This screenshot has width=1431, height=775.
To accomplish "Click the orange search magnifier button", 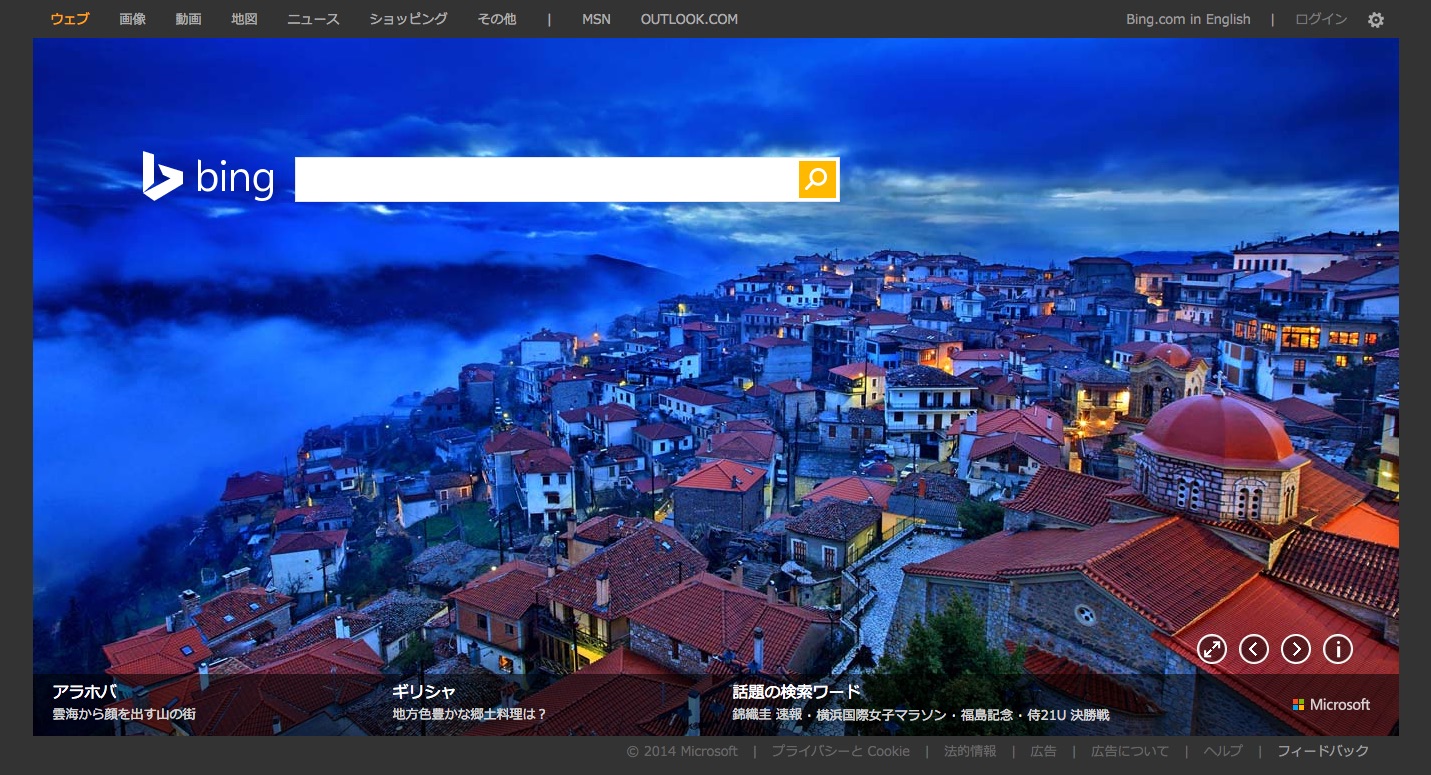I will [817, 179].
